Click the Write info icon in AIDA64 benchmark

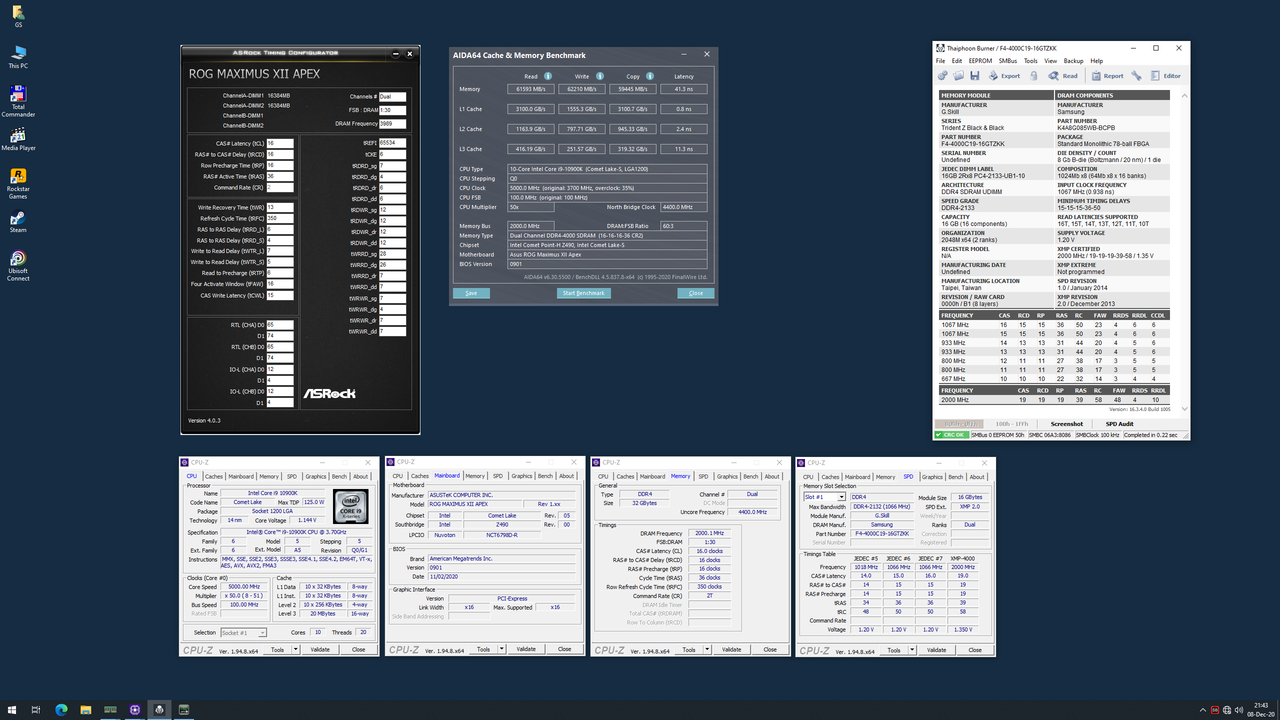[600, 76]
